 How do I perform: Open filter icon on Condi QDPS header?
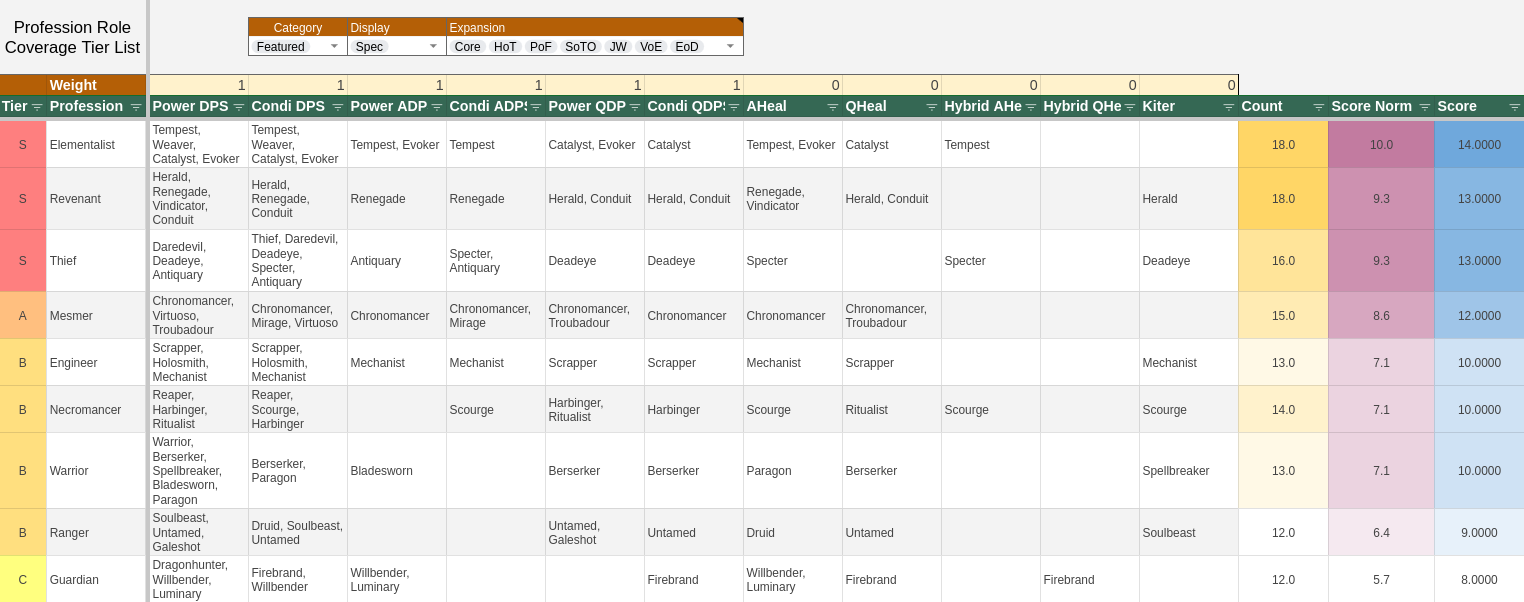(x=734, y=107)
